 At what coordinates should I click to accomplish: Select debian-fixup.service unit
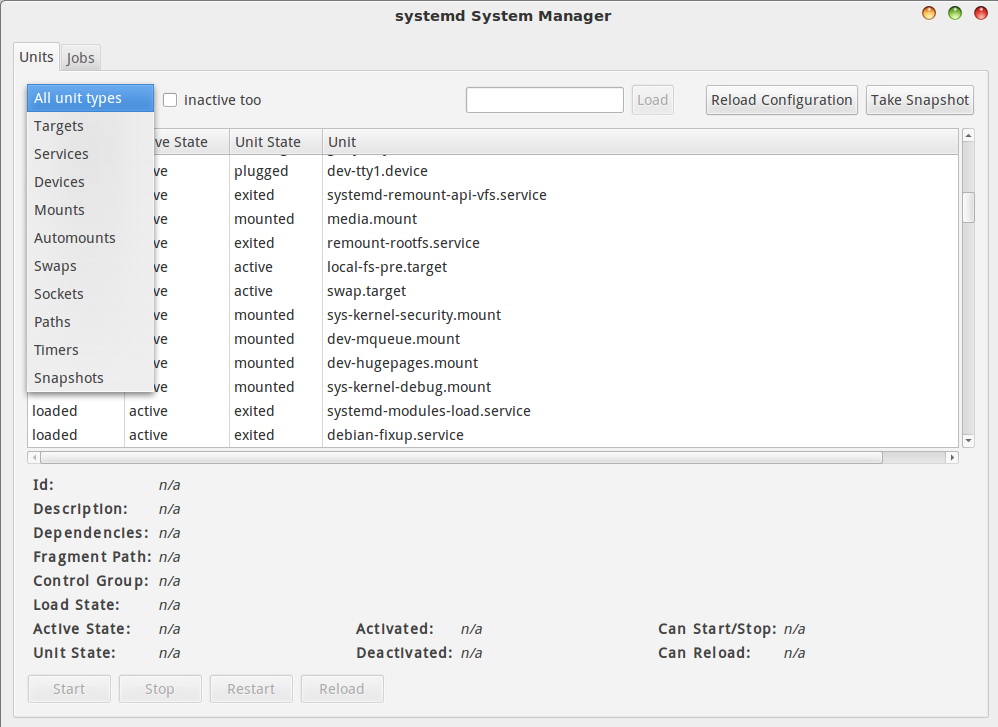pyautogui.click(x=395, y=435)
